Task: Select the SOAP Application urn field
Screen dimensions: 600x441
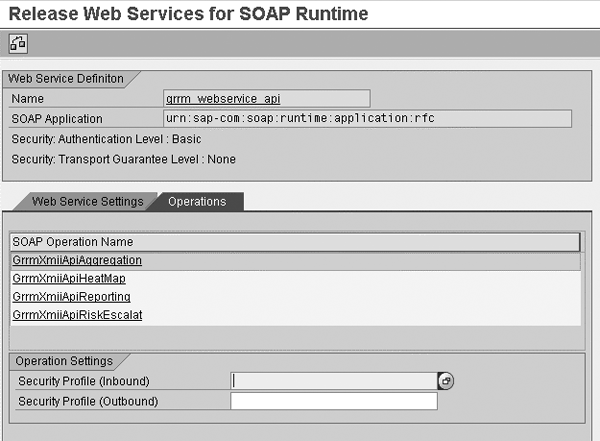Action: pyautogui.click(x=366, y=118)
